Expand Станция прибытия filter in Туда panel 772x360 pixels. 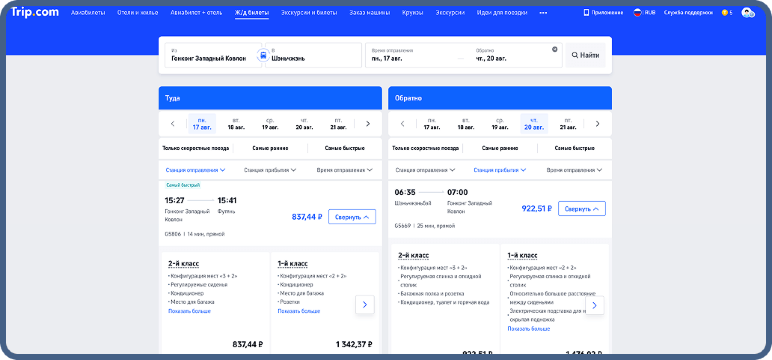(x=270, y=170)
